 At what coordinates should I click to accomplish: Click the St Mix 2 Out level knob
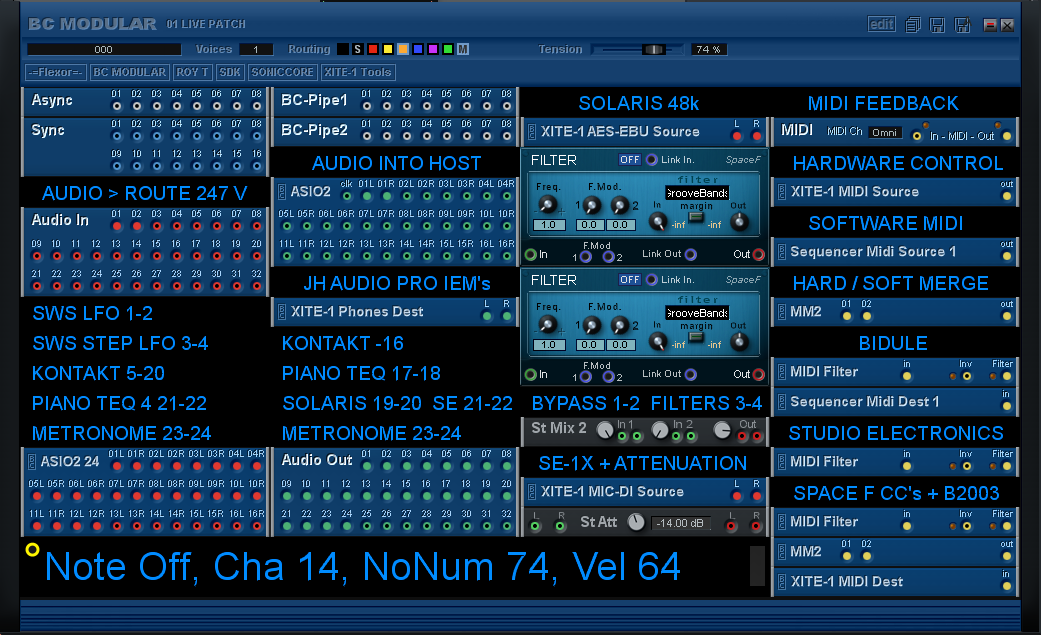pyautogui.click(x=722, y=430)
